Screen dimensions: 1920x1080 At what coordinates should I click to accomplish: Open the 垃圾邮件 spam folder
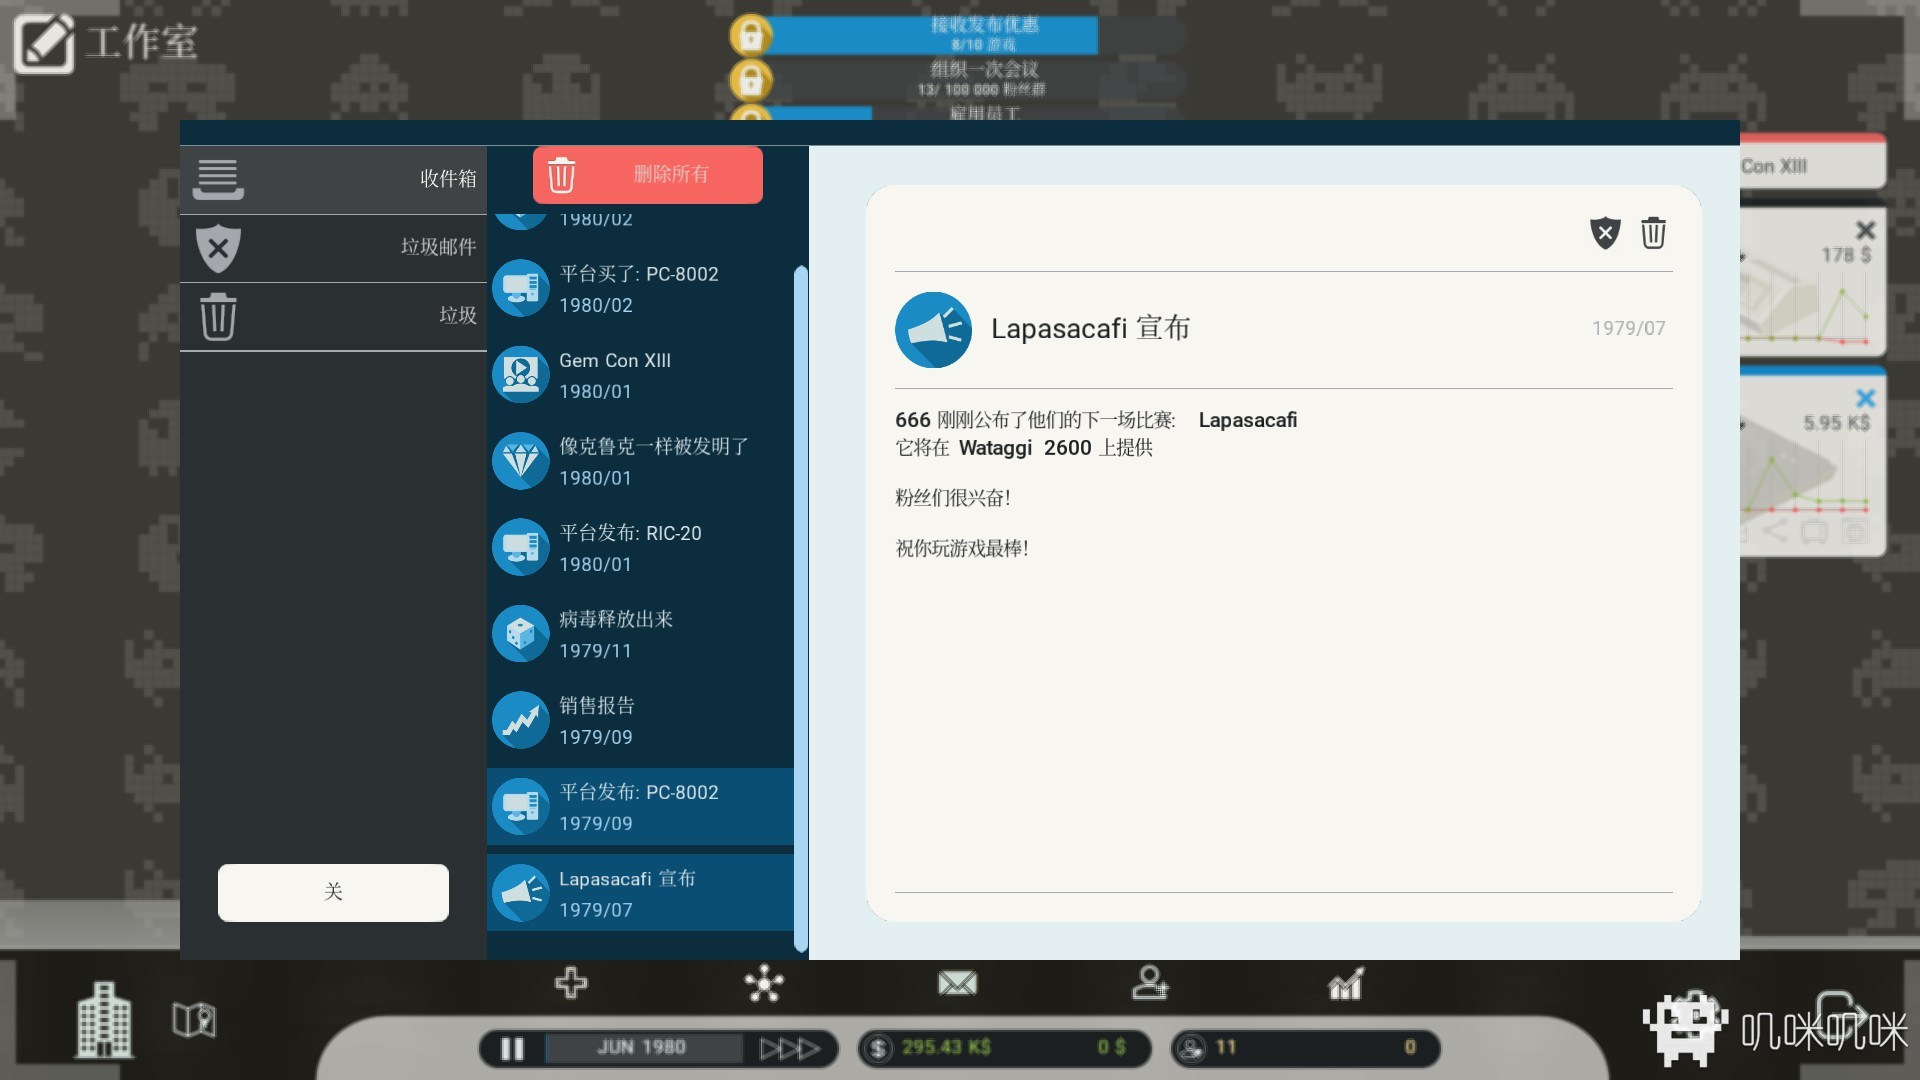pos(333,247)
